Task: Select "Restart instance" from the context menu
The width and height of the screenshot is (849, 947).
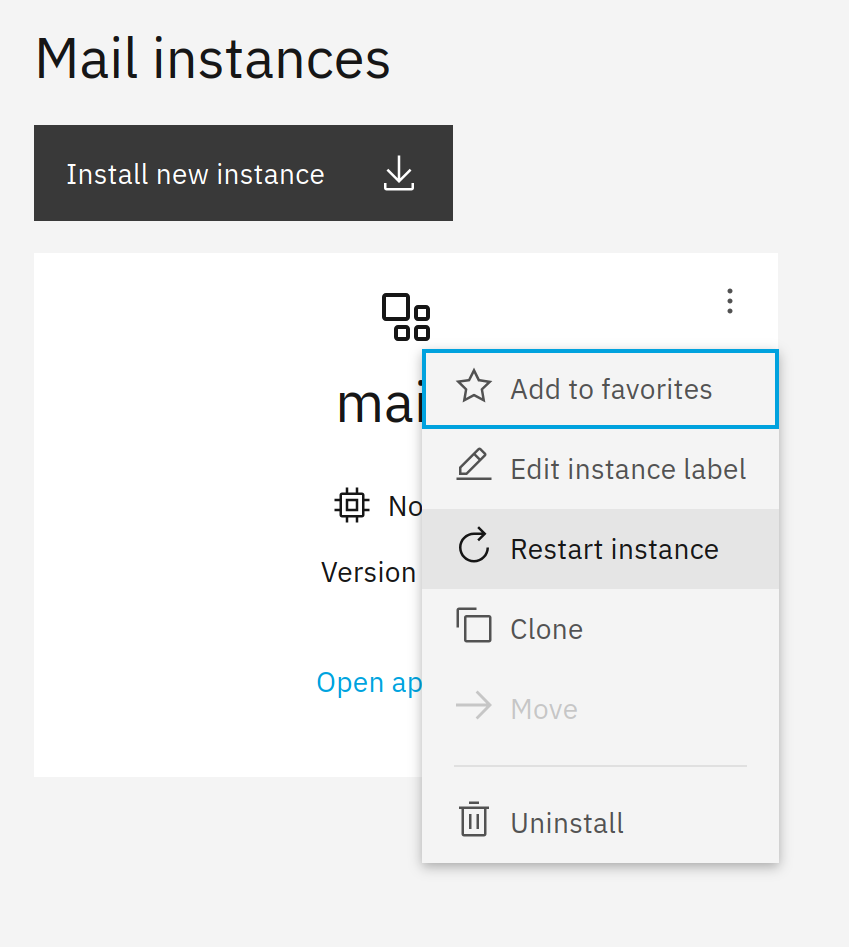Action: click(614, 549)
